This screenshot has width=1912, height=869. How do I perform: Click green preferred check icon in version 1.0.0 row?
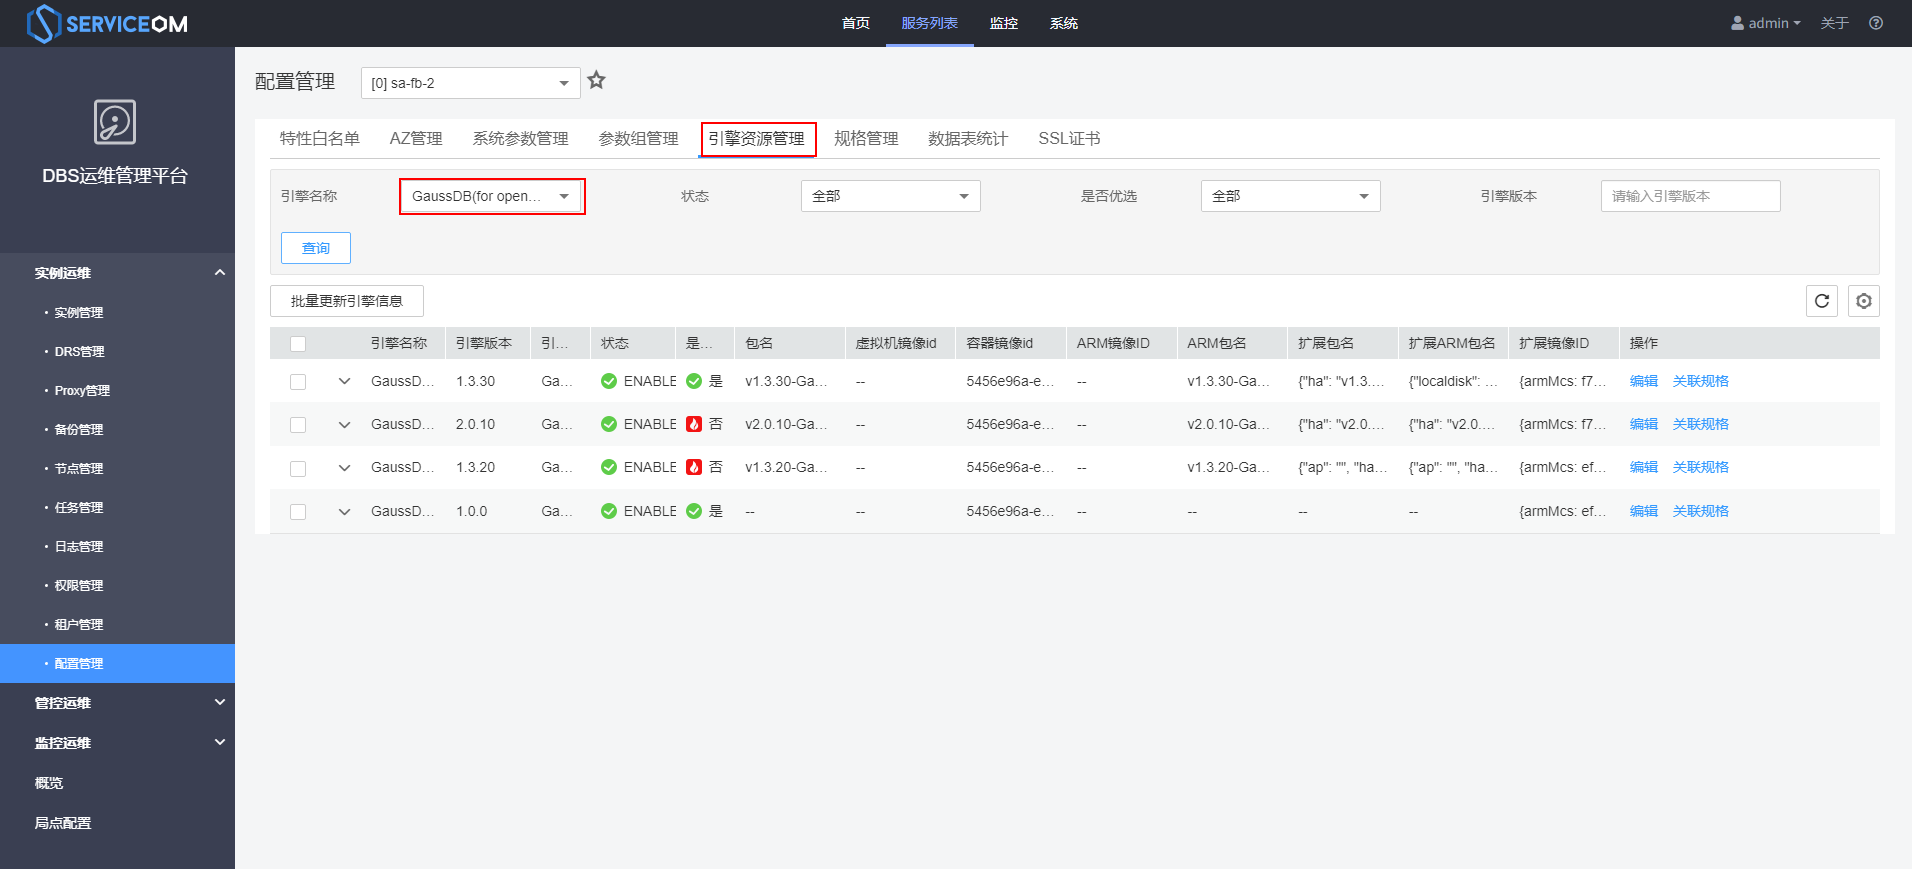[x=694, y=511]
